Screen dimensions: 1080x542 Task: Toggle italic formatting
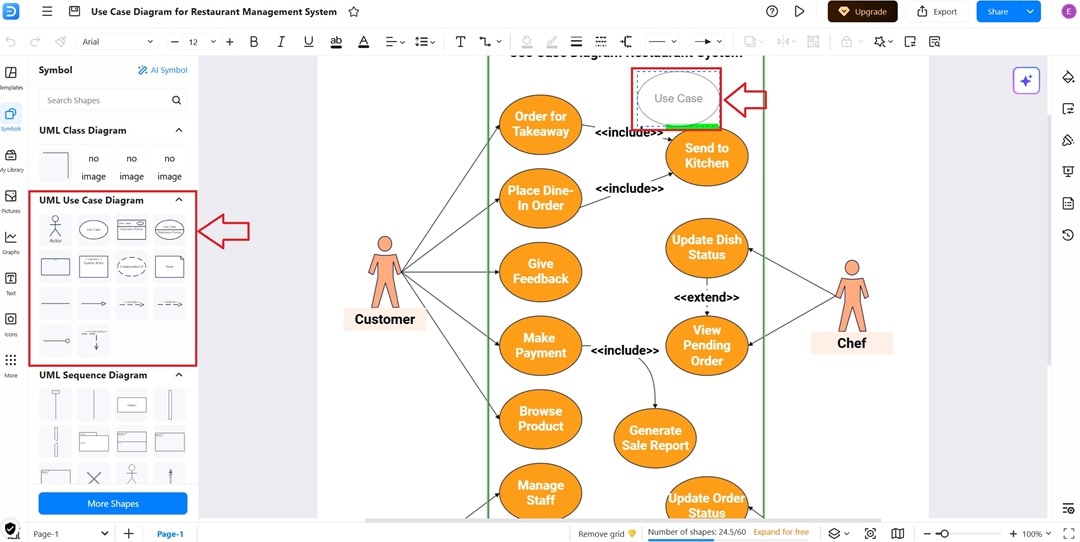[x=280, y=42]
